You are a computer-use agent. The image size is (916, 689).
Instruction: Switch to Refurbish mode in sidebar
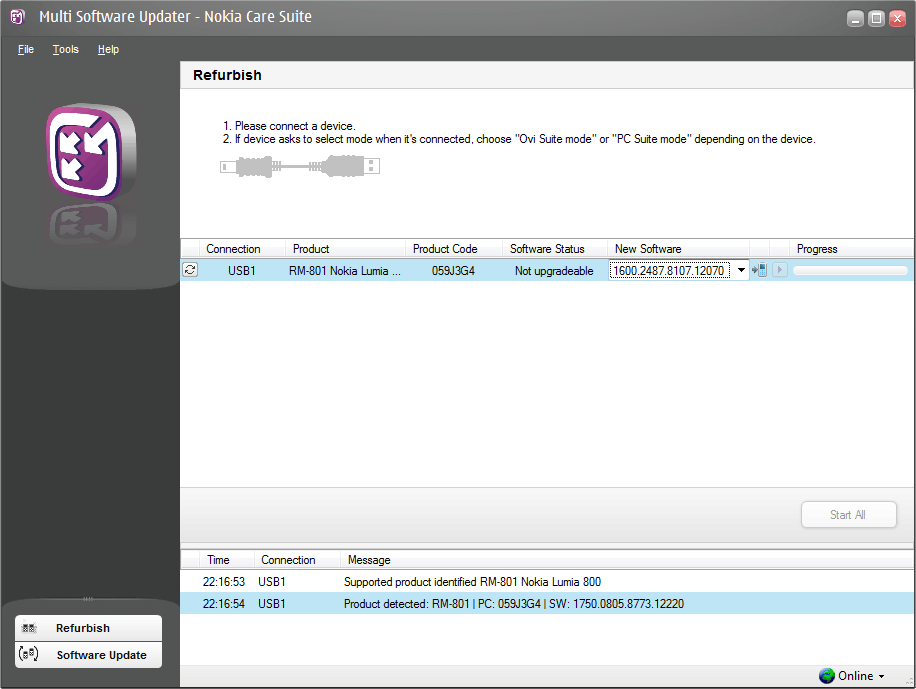click(x=88, y=628)
